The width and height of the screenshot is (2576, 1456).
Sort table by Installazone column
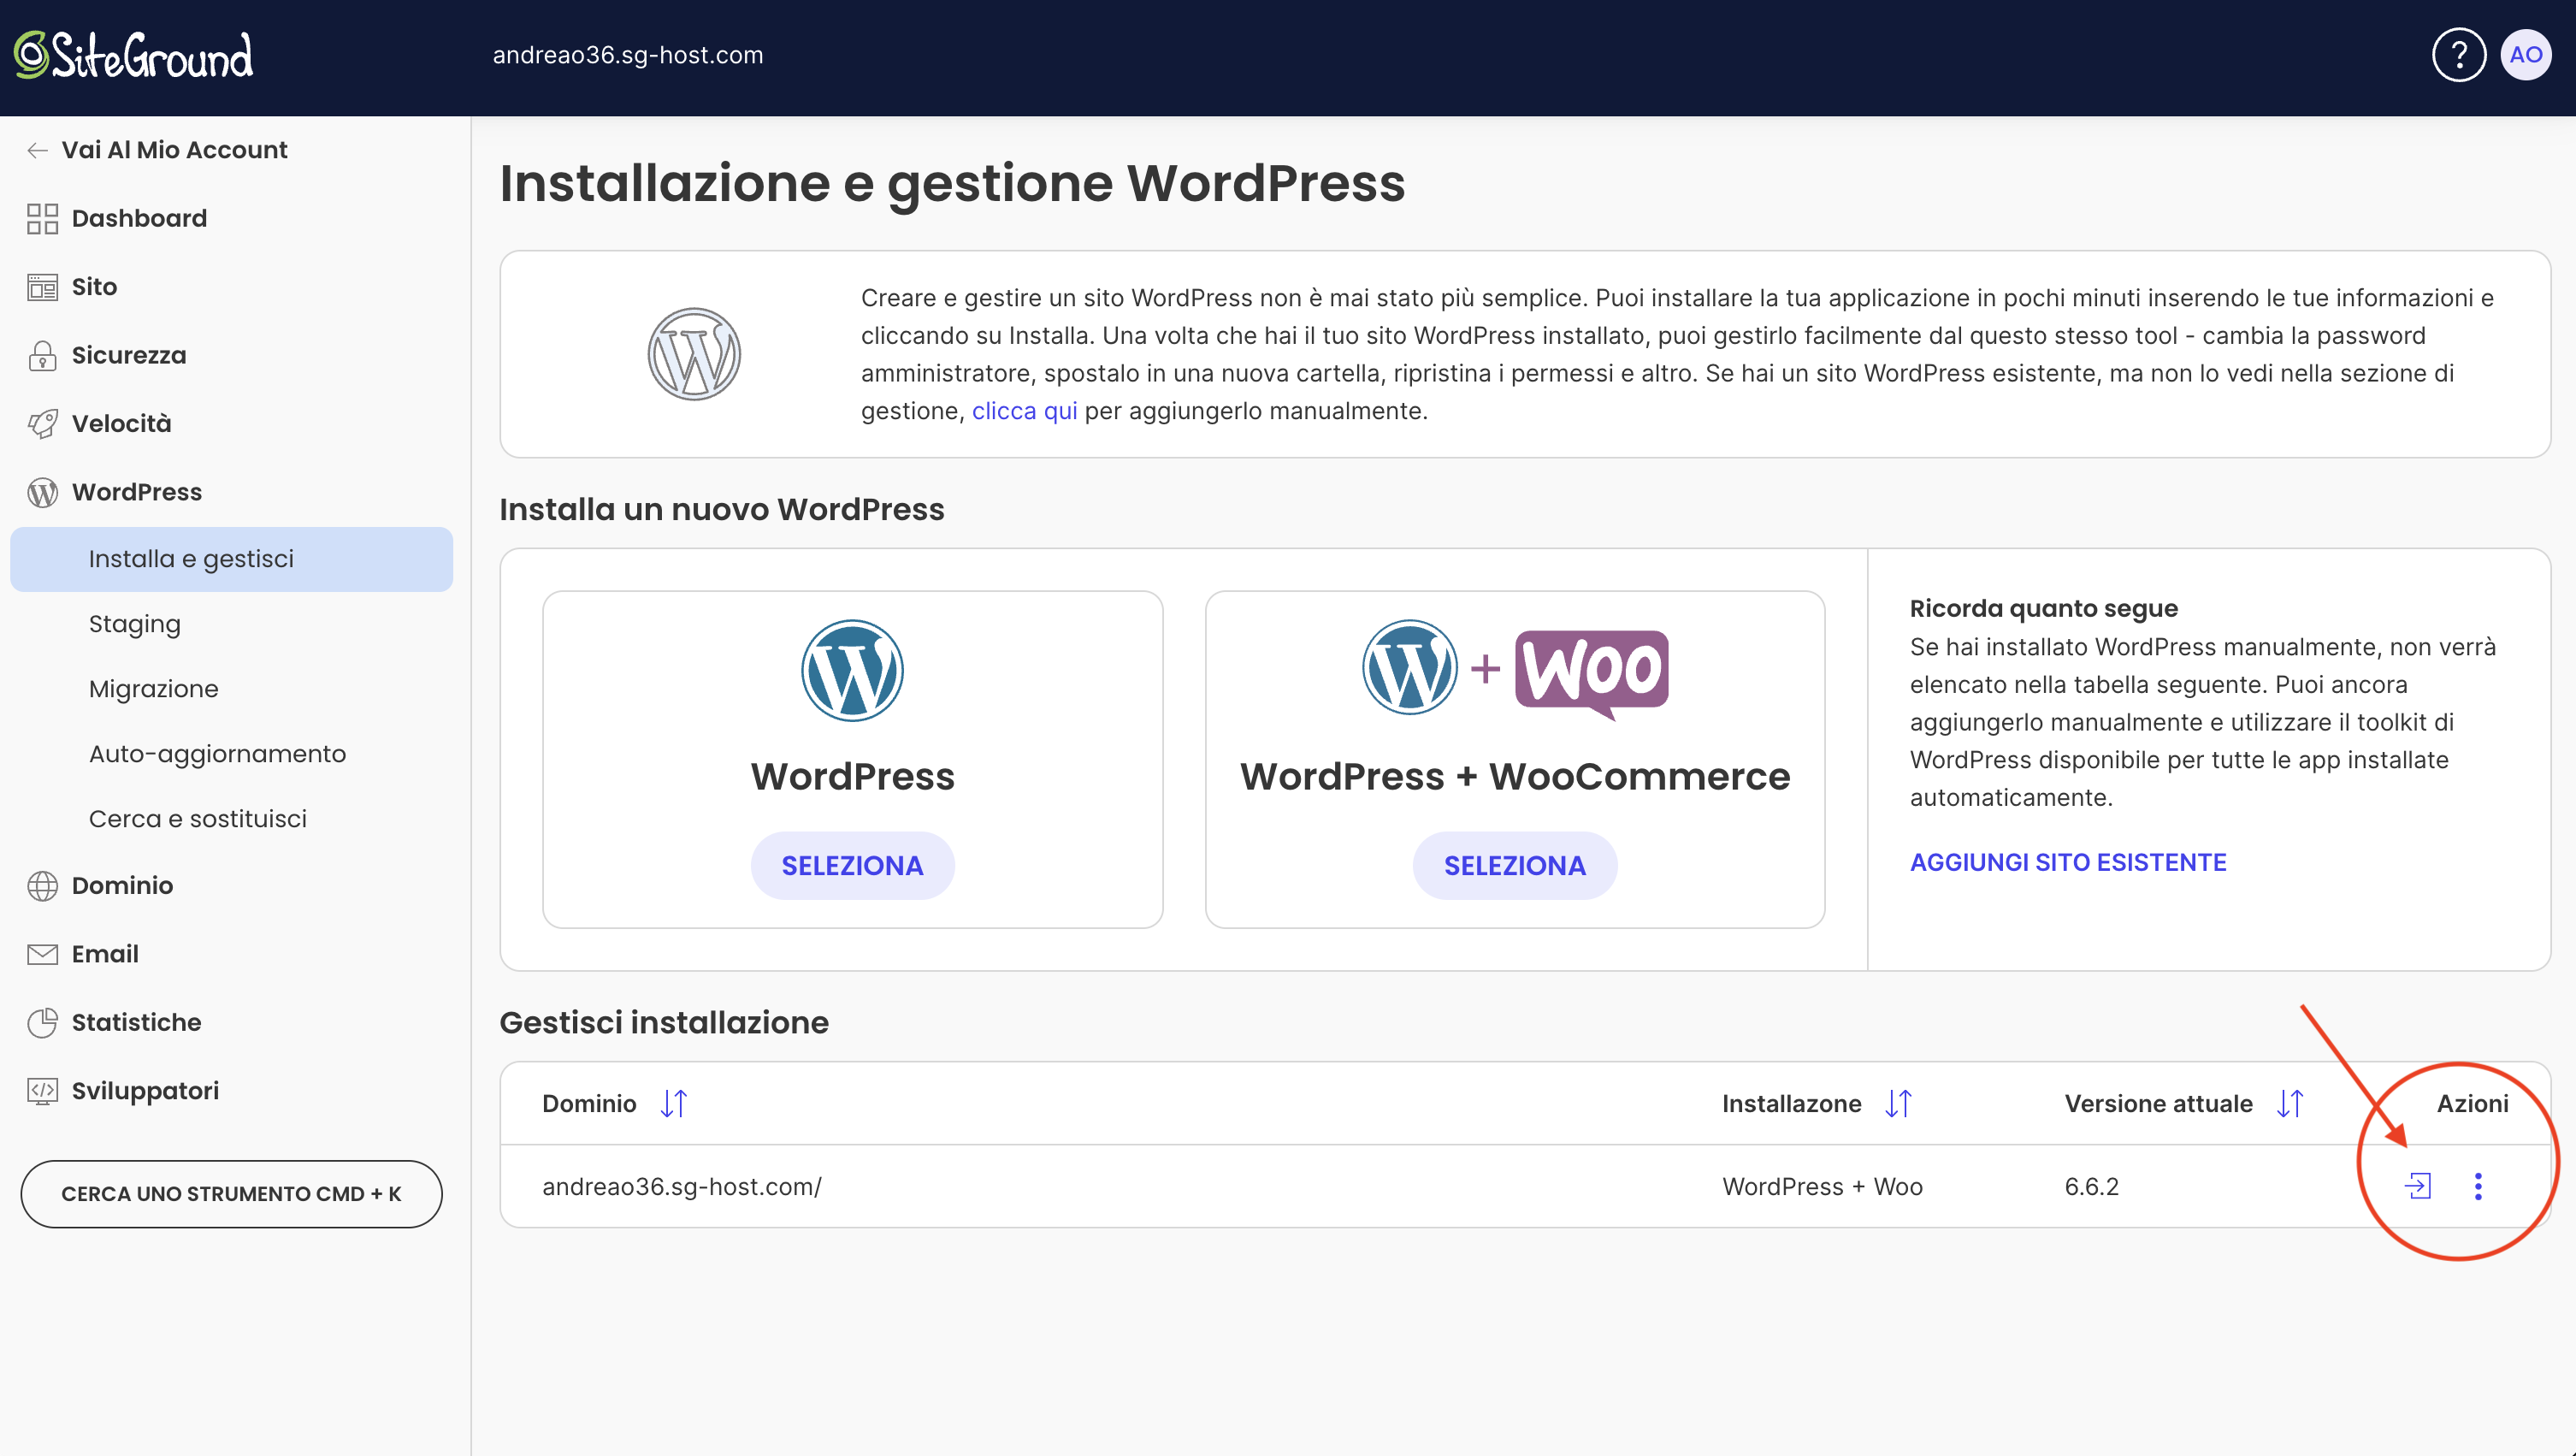tap(1898, 1103)
